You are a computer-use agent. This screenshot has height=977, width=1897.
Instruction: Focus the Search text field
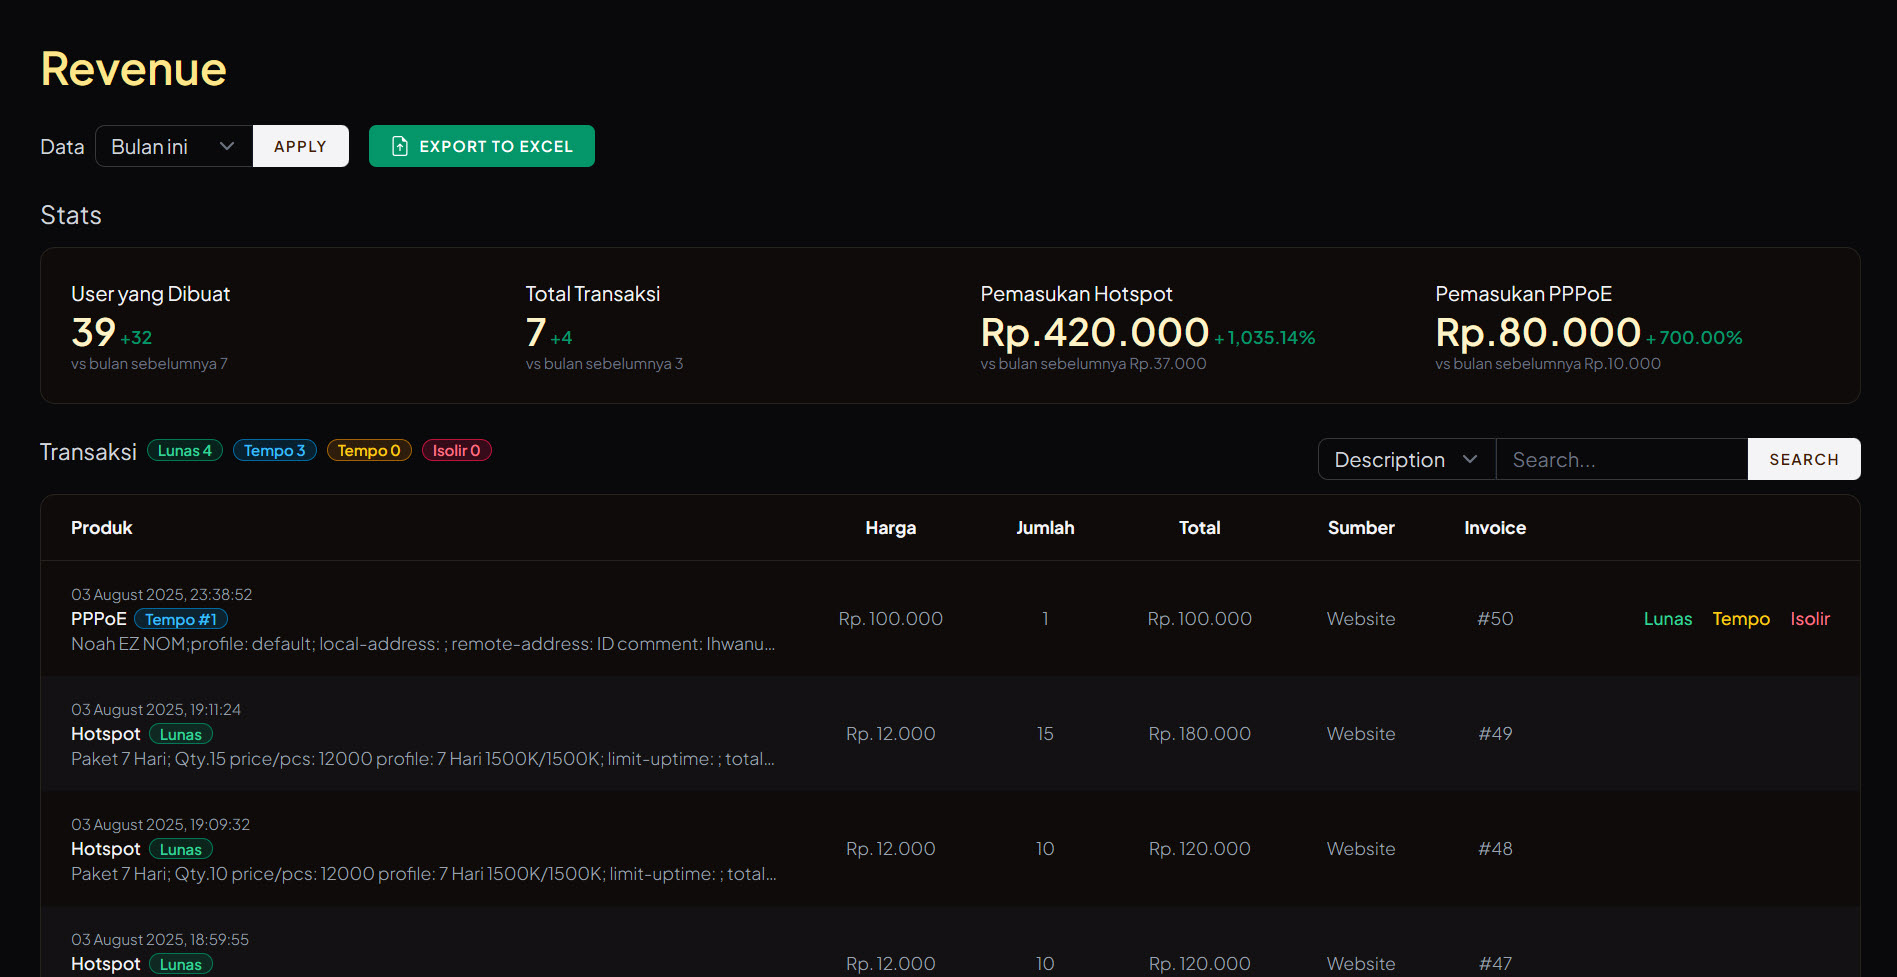(1620, 459)
